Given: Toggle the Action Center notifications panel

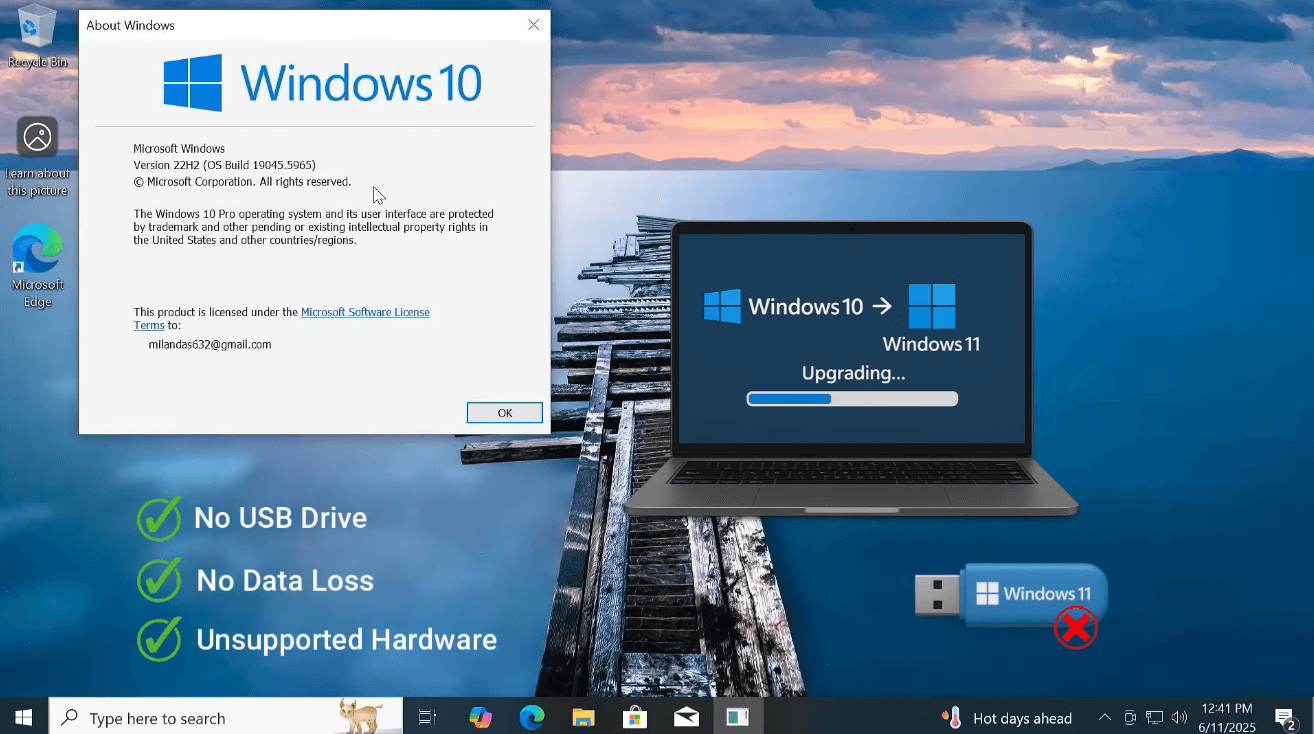Looking at the screenshot, I should click(1284, 717).
